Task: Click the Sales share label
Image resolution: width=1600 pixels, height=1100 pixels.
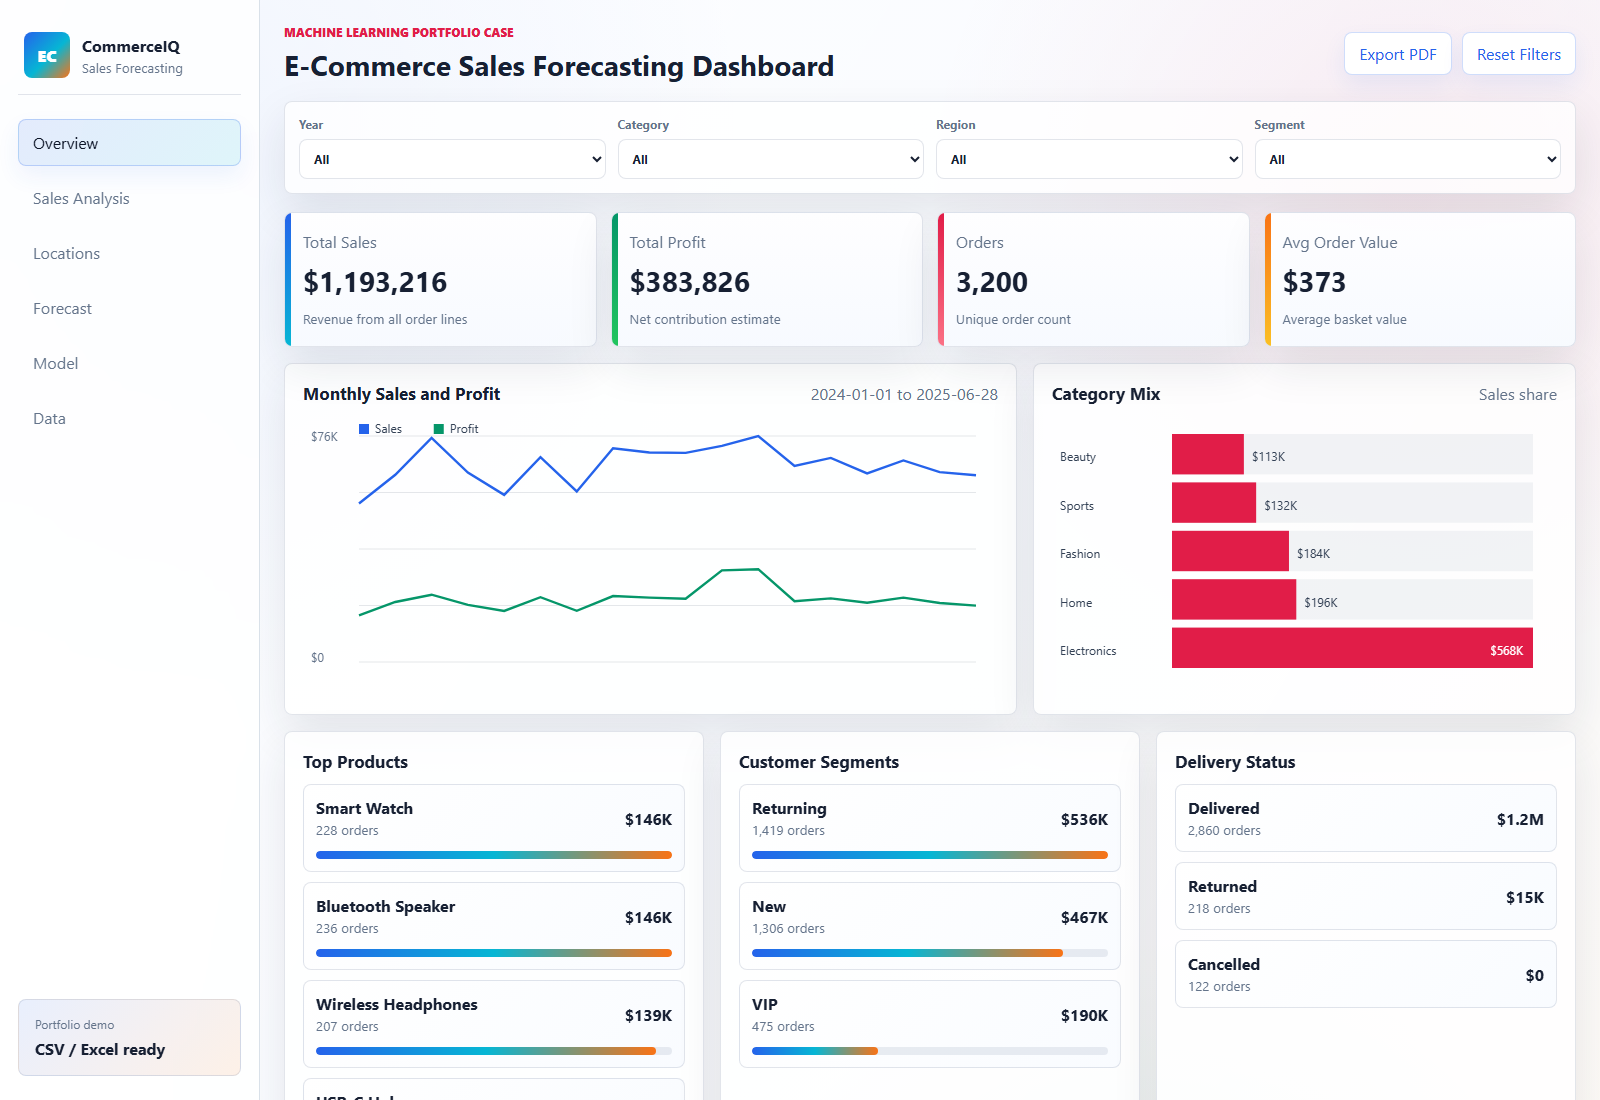Action: click(1517, 394)
